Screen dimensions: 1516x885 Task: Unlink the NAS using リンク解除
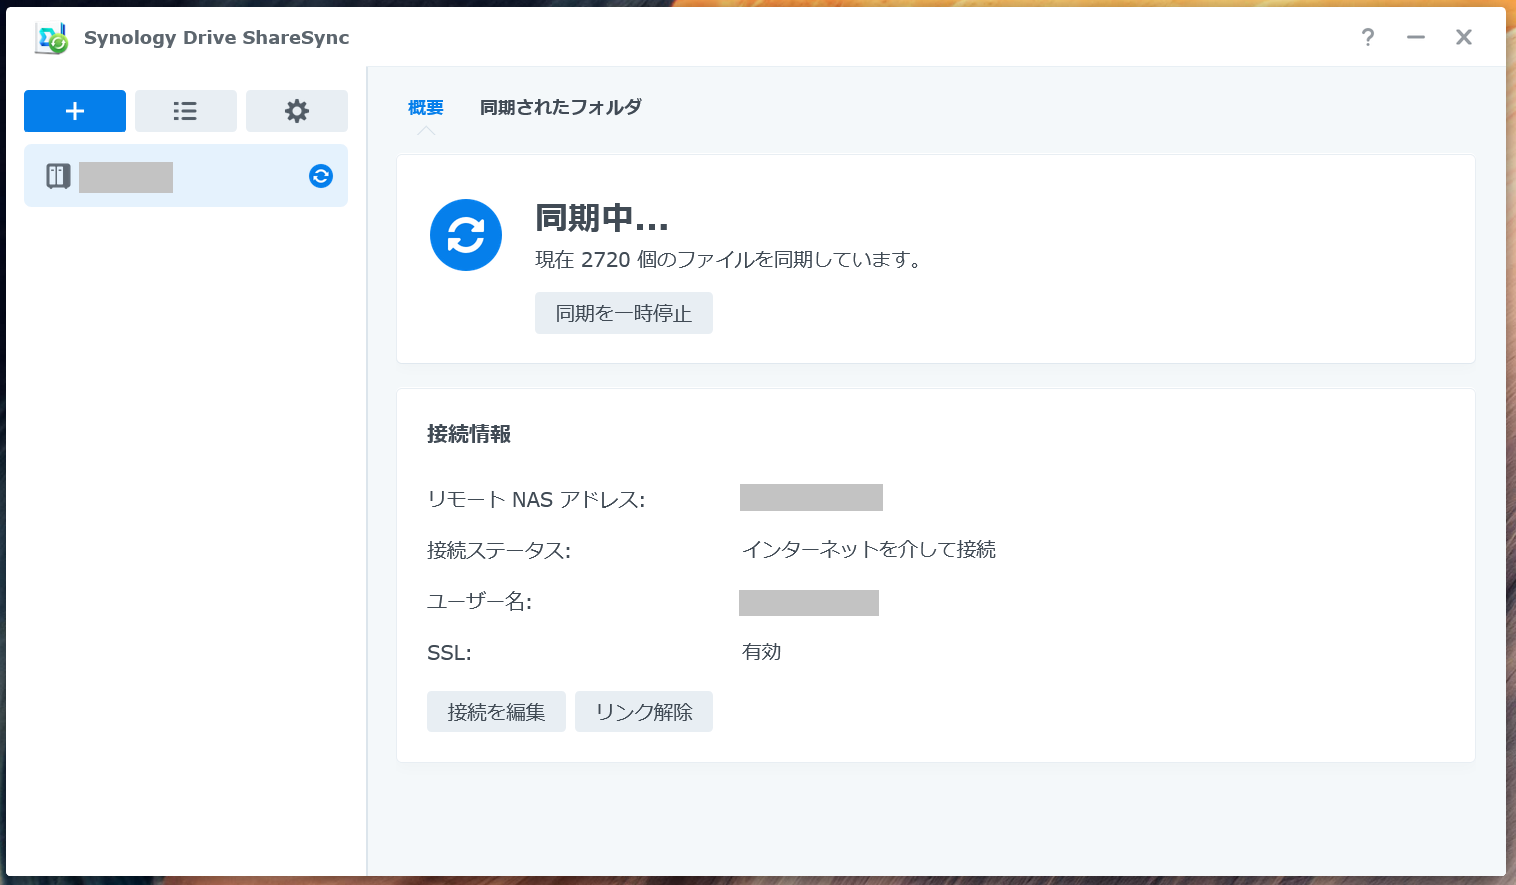(x=643, y=711)
